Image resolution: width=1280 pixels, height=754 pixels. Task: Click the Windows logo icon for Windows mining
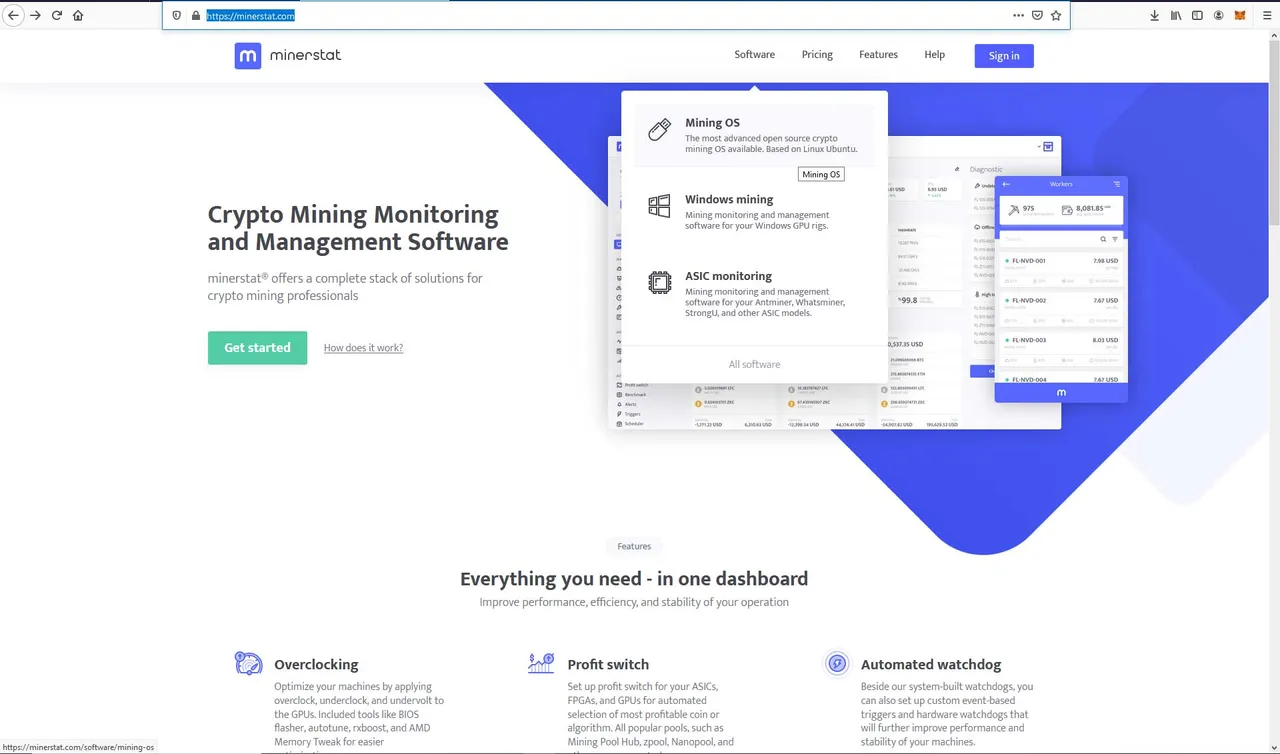[x=659, y=206]
